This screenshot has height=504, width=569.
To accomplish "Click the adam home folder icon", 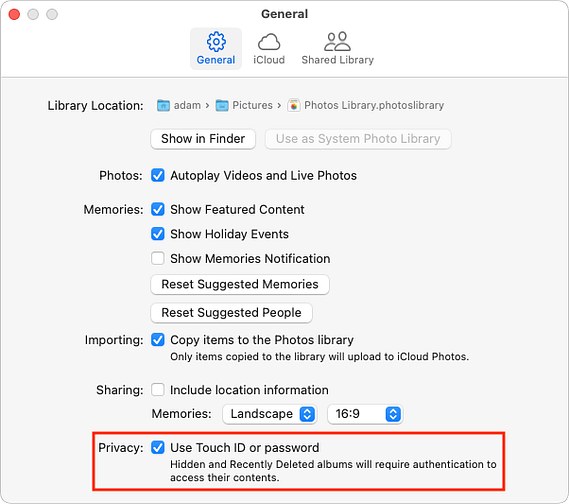I will (x=163, y=106).
